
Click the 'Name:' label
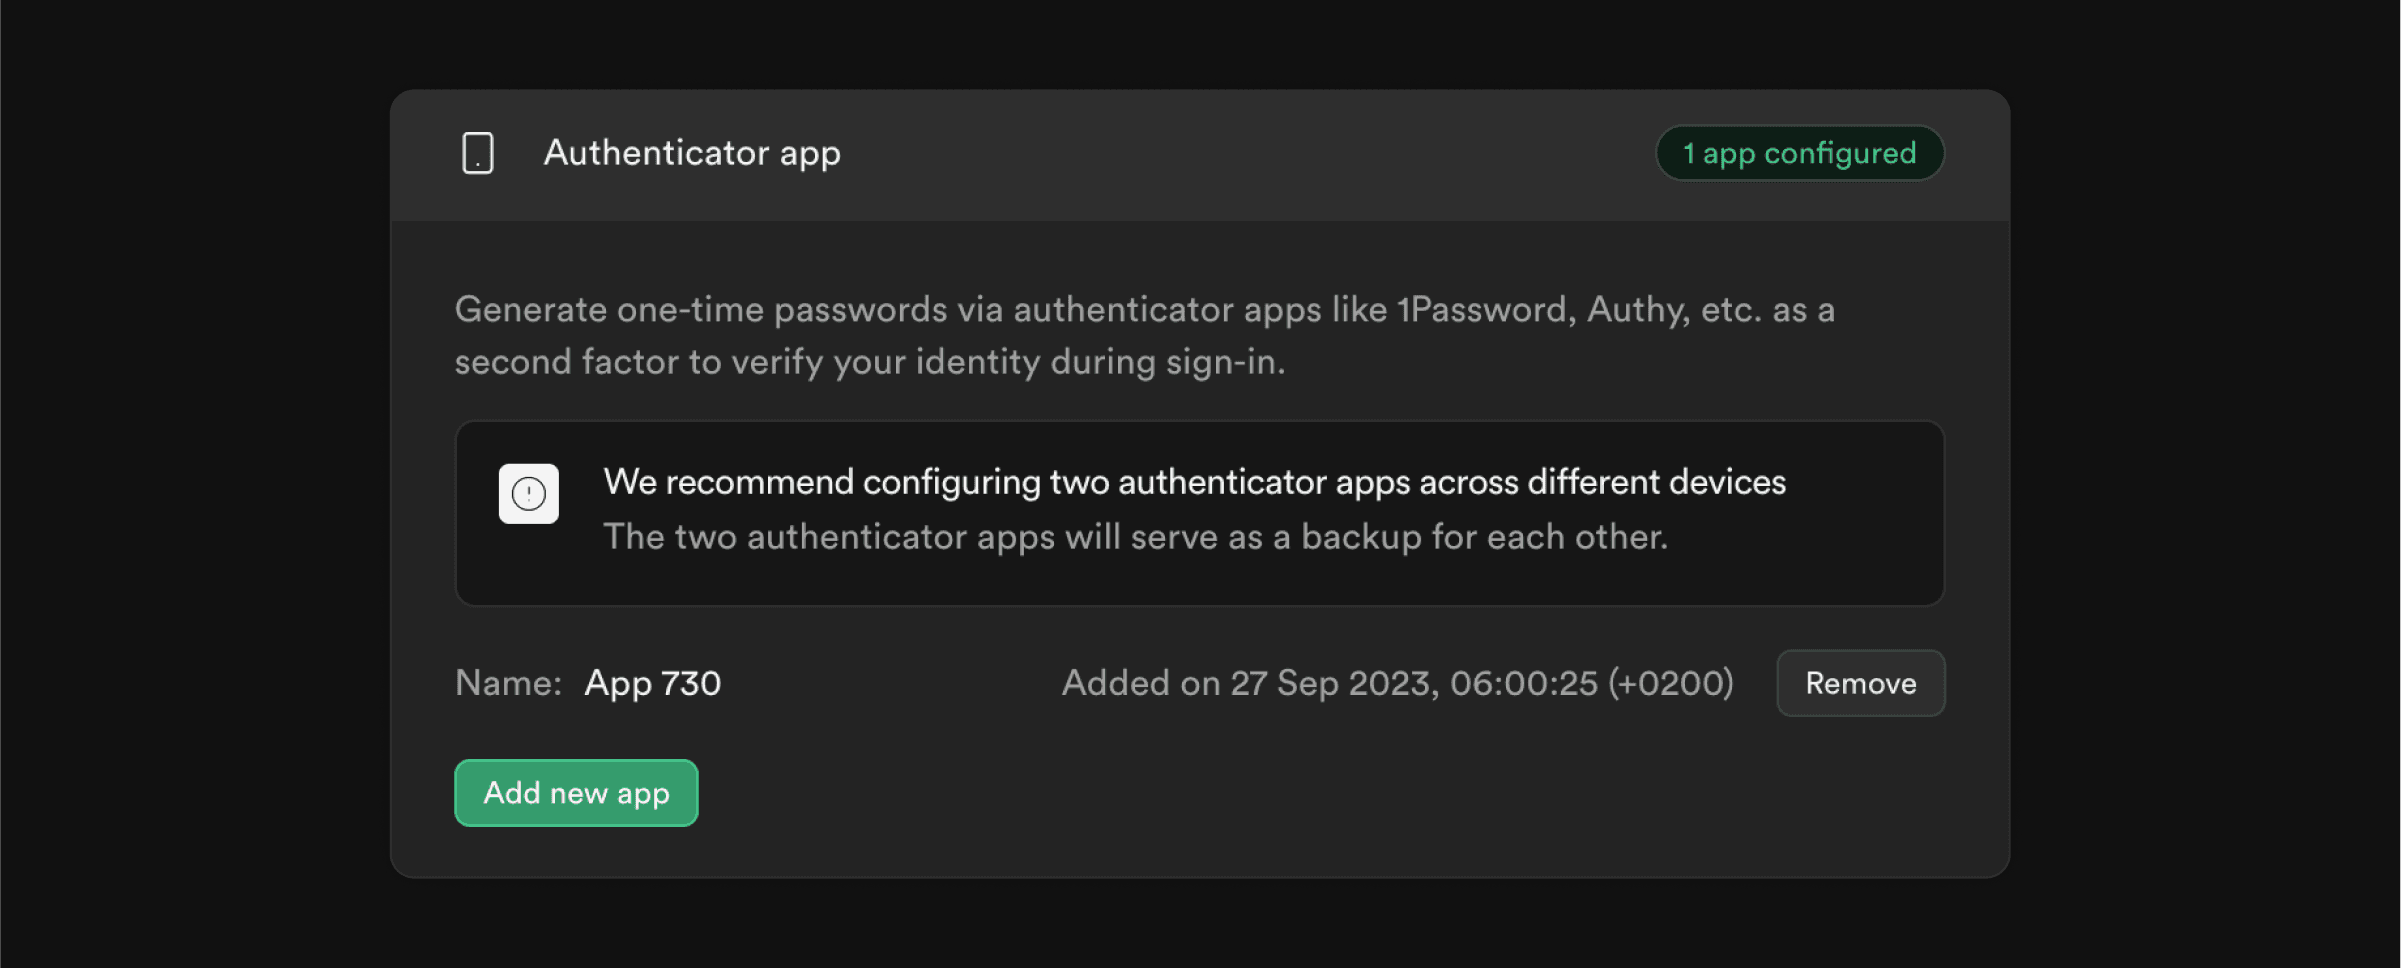click(508, 683)
